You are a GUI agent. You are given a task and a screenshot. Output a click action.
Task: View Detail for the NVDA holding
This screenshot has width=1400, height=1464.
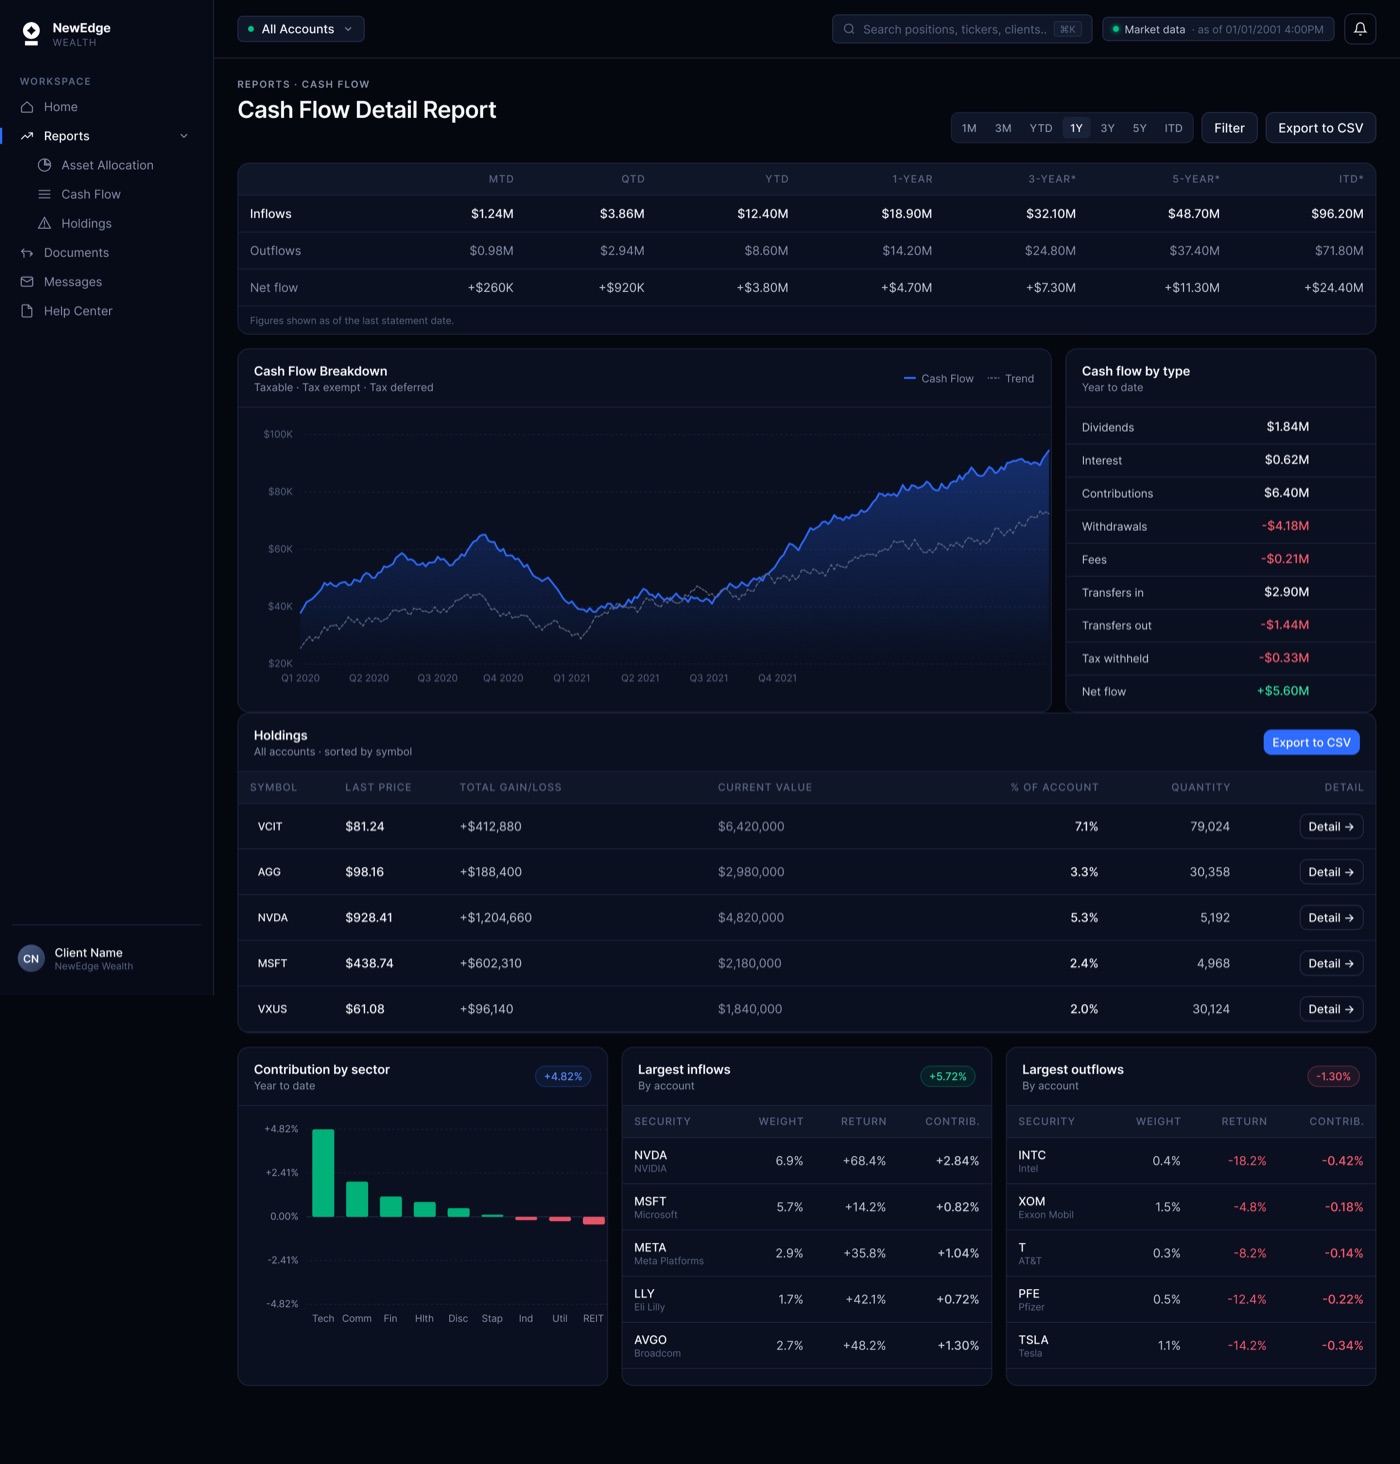pyautogui.click(x=1331, y=918)
